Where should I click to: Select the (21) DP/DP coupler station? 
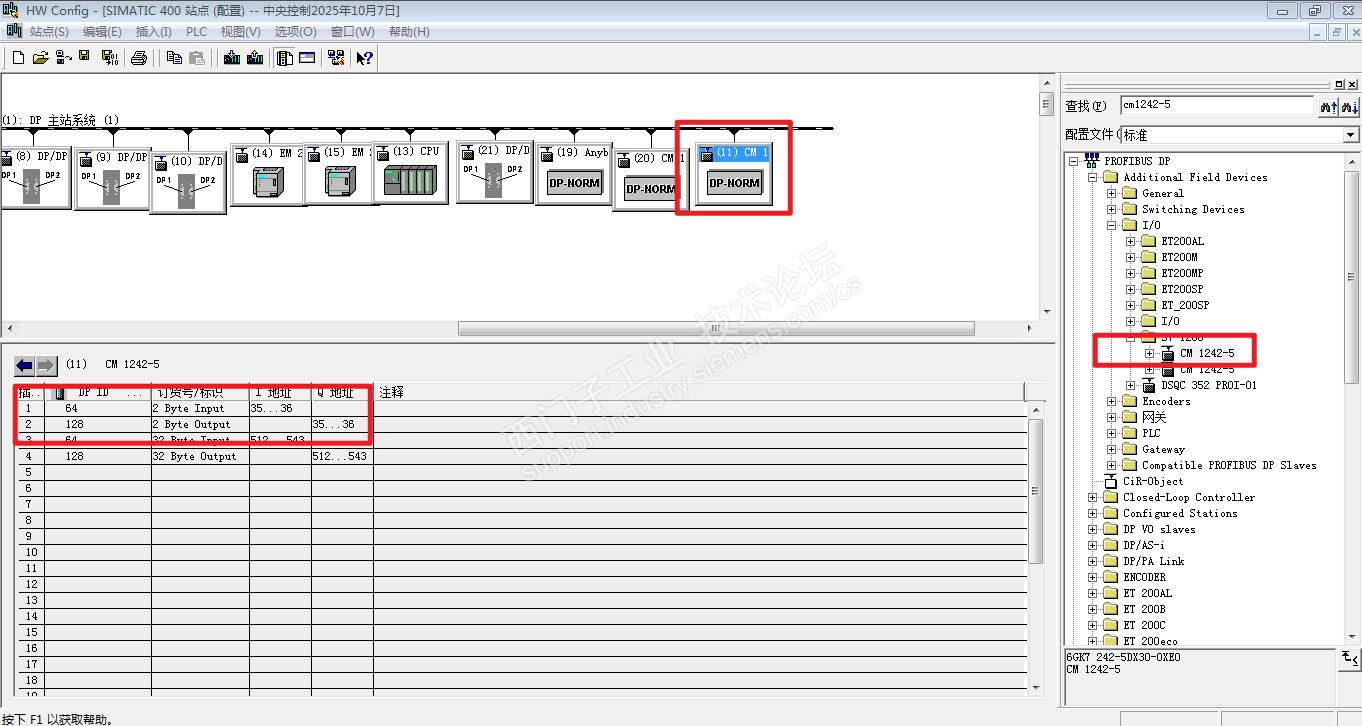pyautogui.click(x=494, y=172)
